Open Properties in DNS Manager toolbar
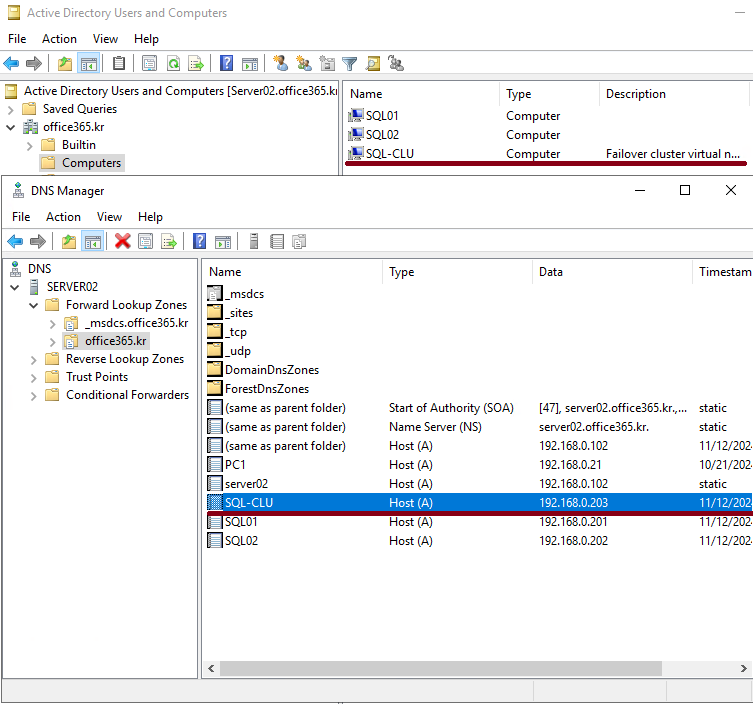Viewport: 753px width, 704px height. pos(146,242)
